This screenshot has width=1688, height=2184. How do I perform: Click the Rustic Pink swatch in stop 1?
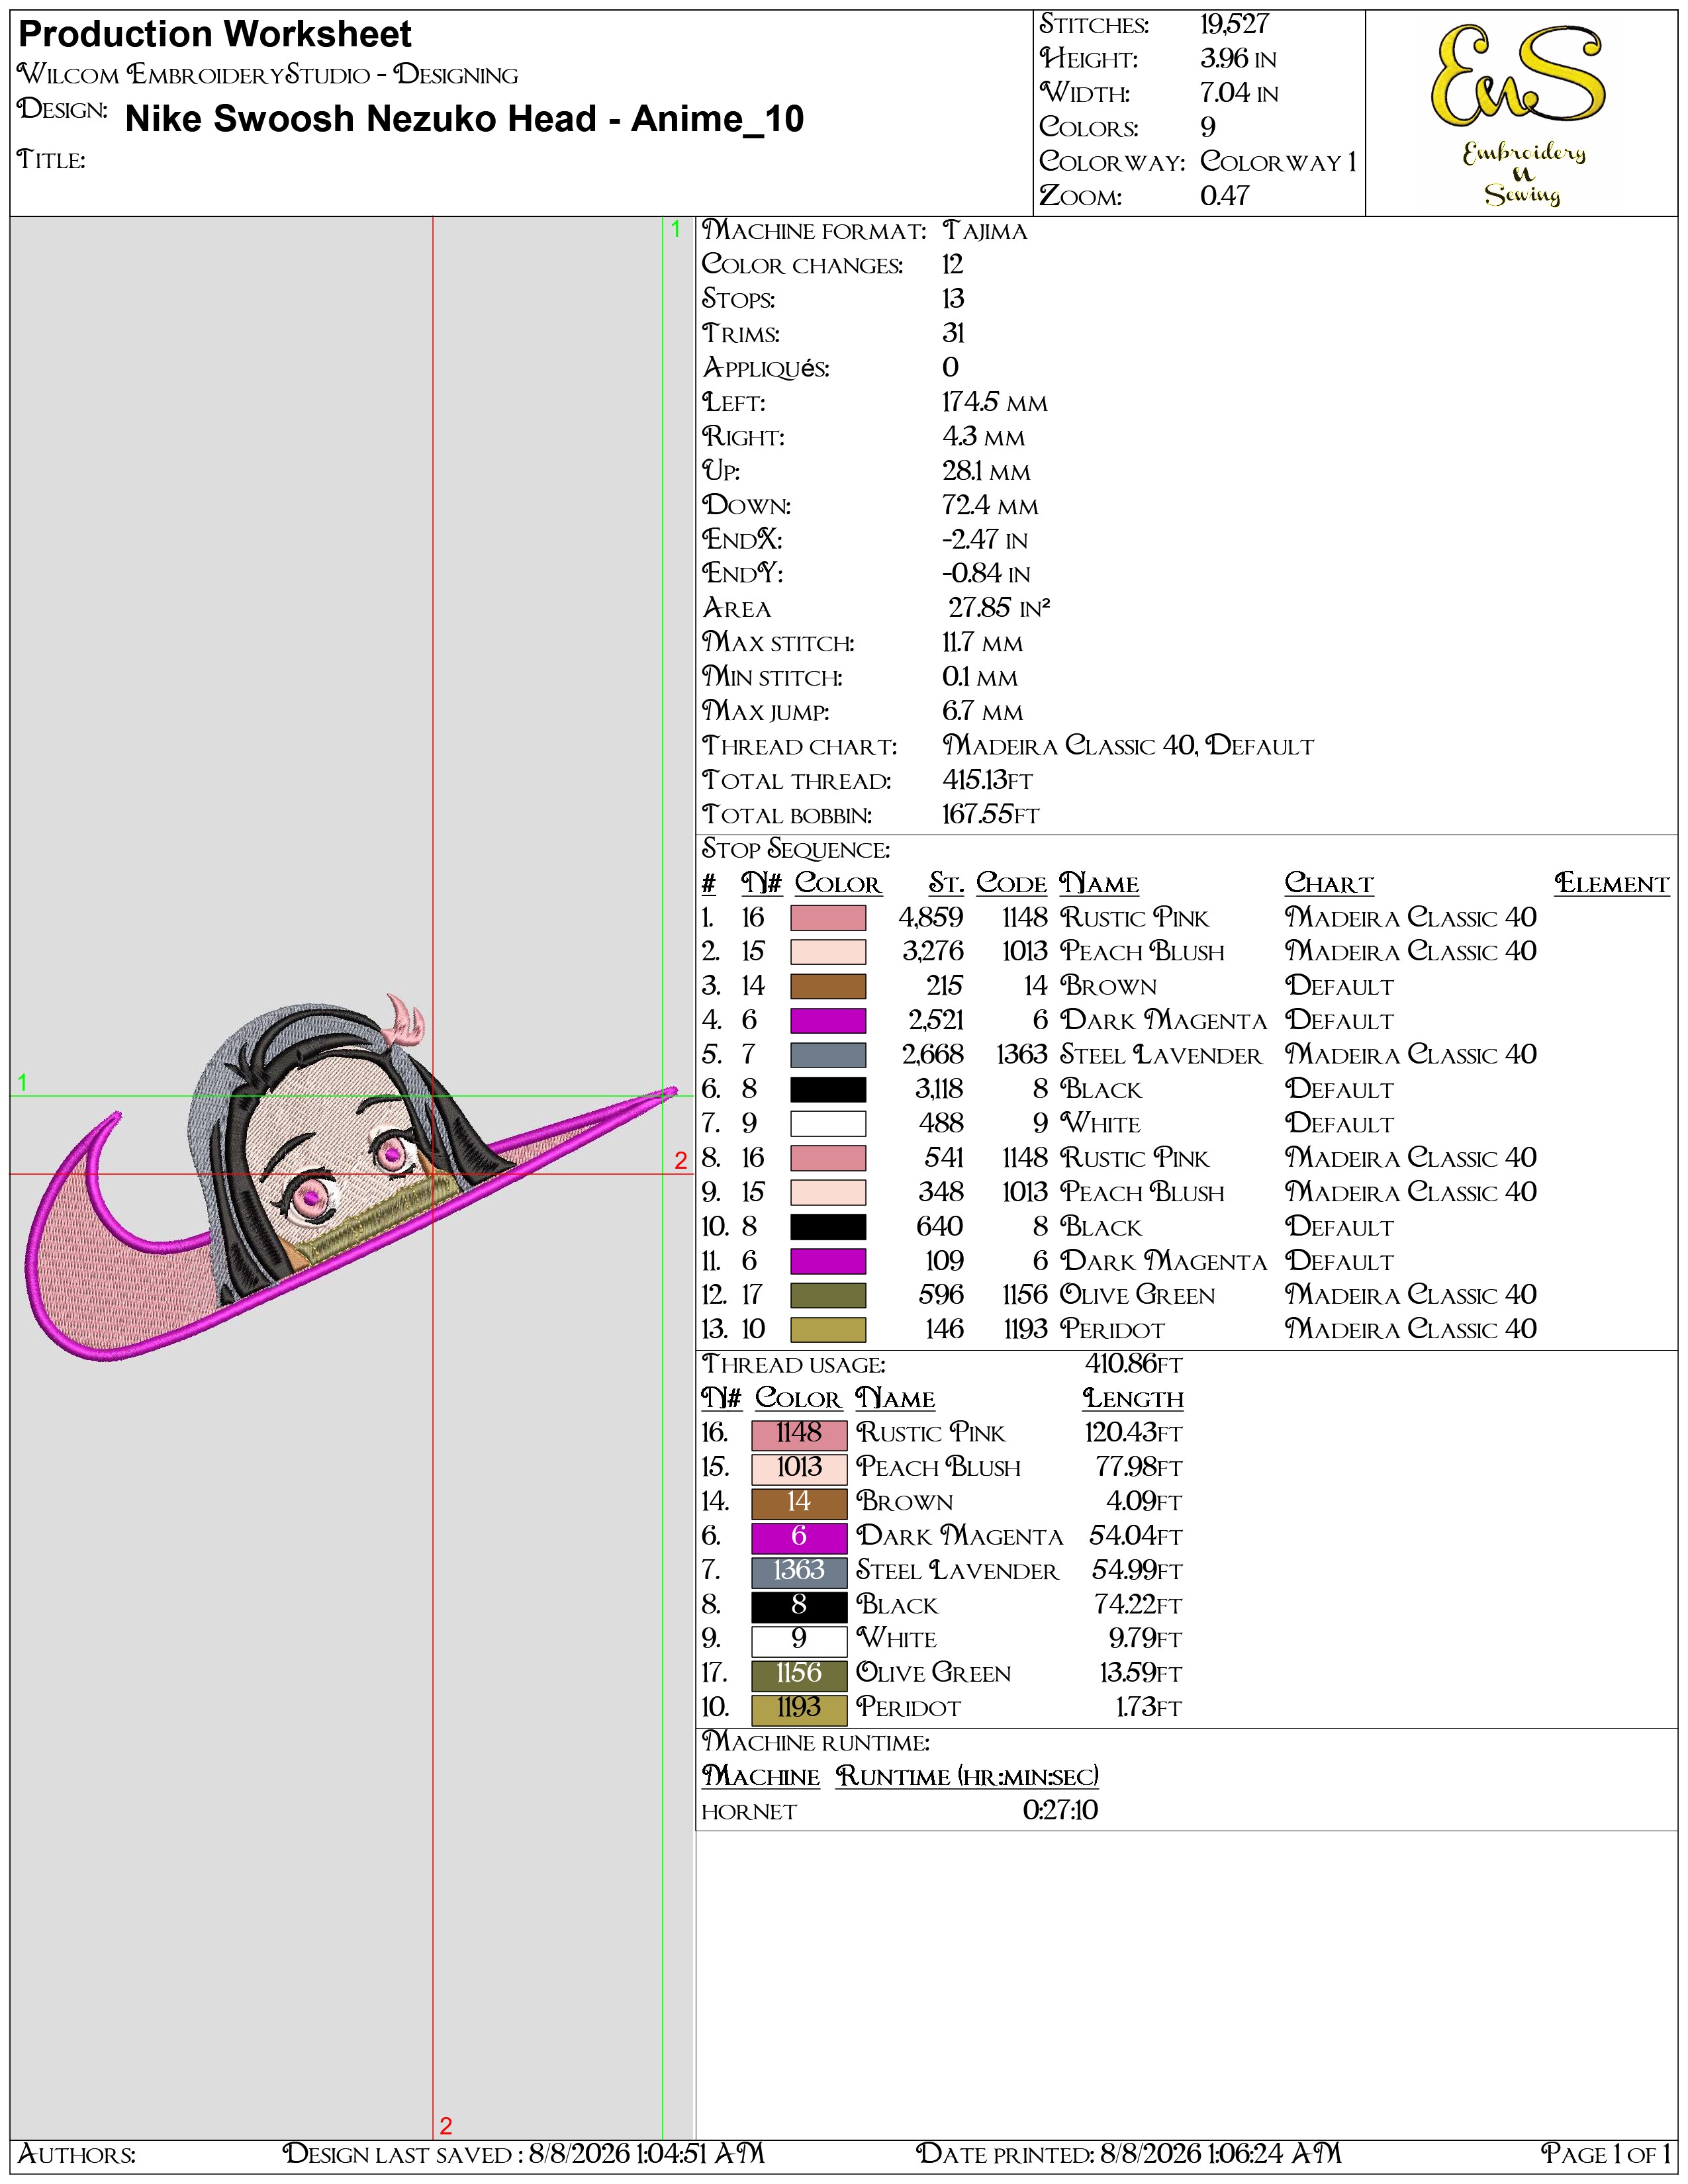coord(828,918)
